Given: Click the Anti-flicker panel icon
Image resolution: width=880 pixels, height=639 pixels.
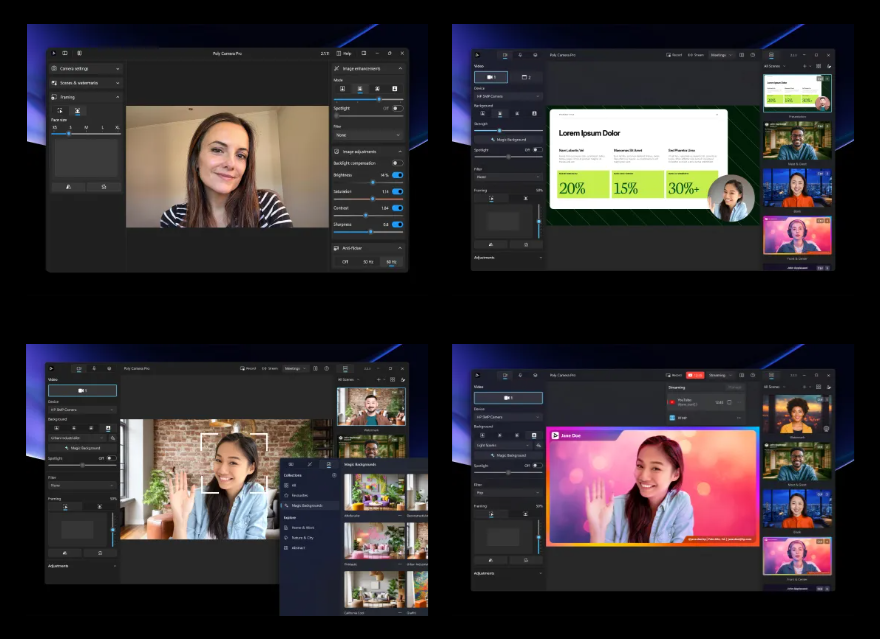Looking at the screenshot, I should pos(337,247).
